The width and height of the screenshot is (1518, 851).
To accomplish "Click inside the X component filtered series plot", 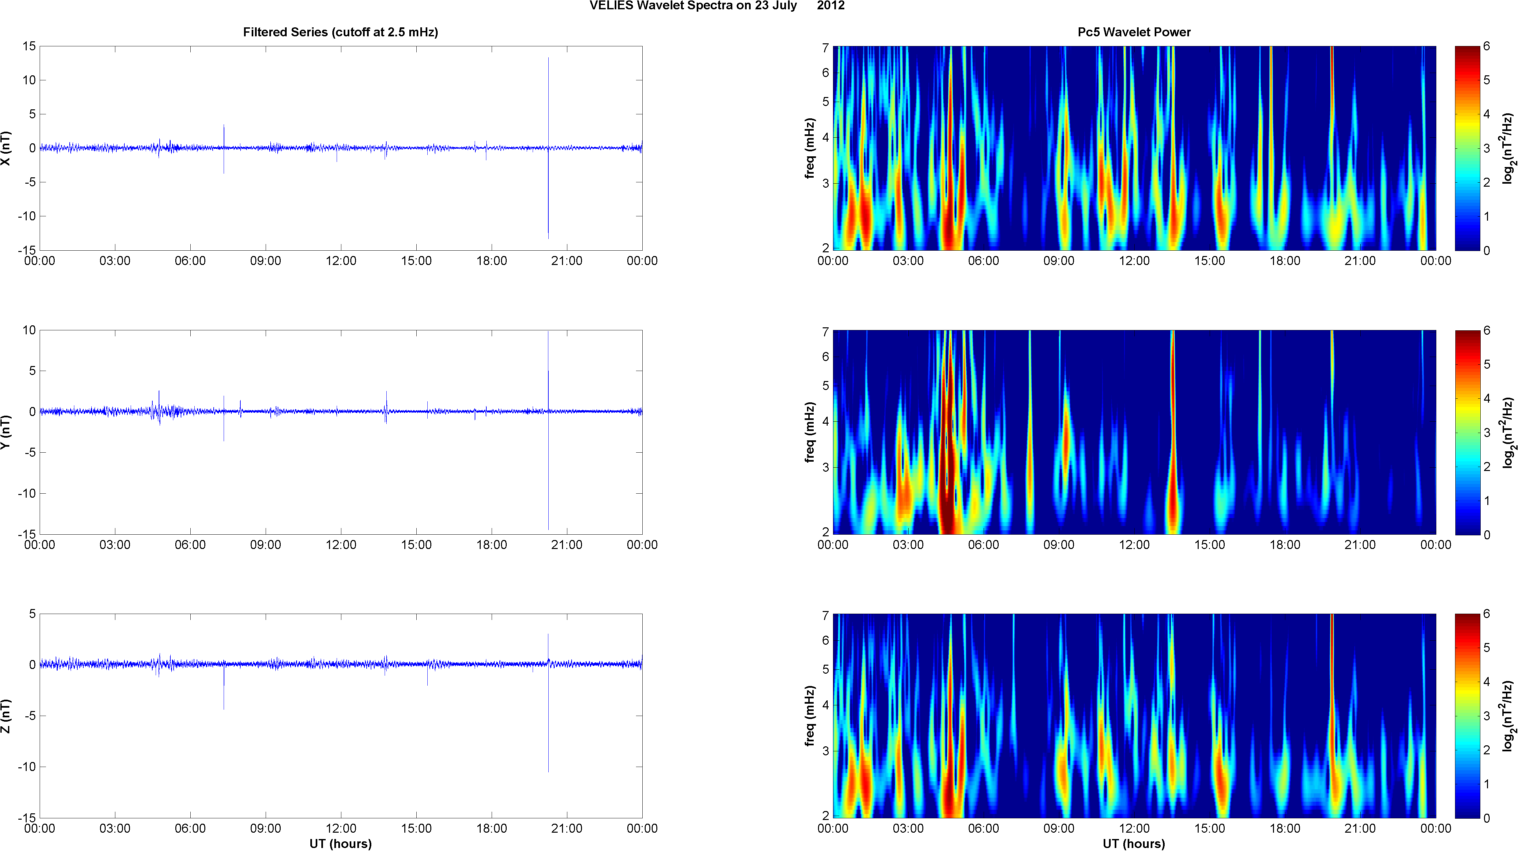I will pos(340,148).
